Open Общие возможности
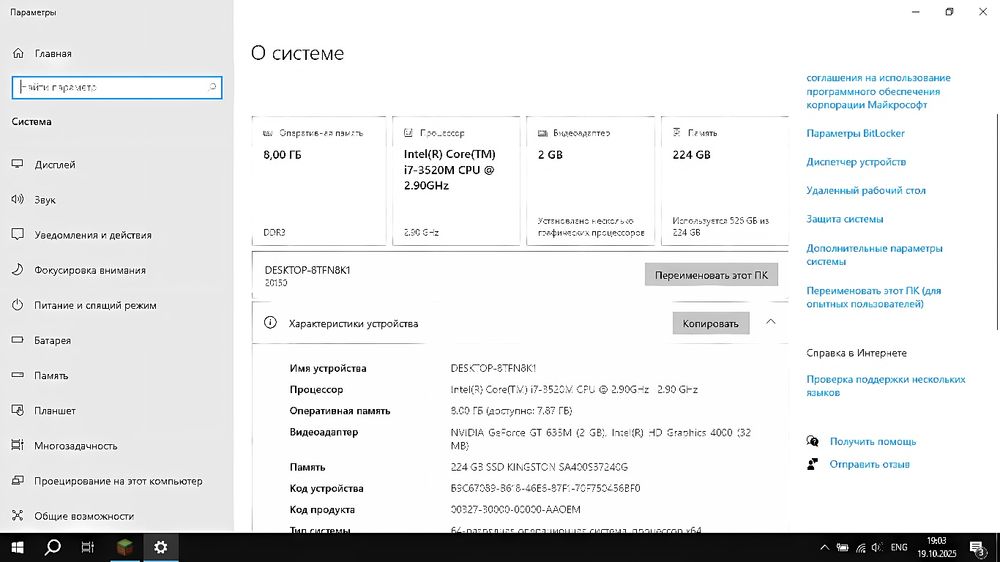 [x=84, y=516]
